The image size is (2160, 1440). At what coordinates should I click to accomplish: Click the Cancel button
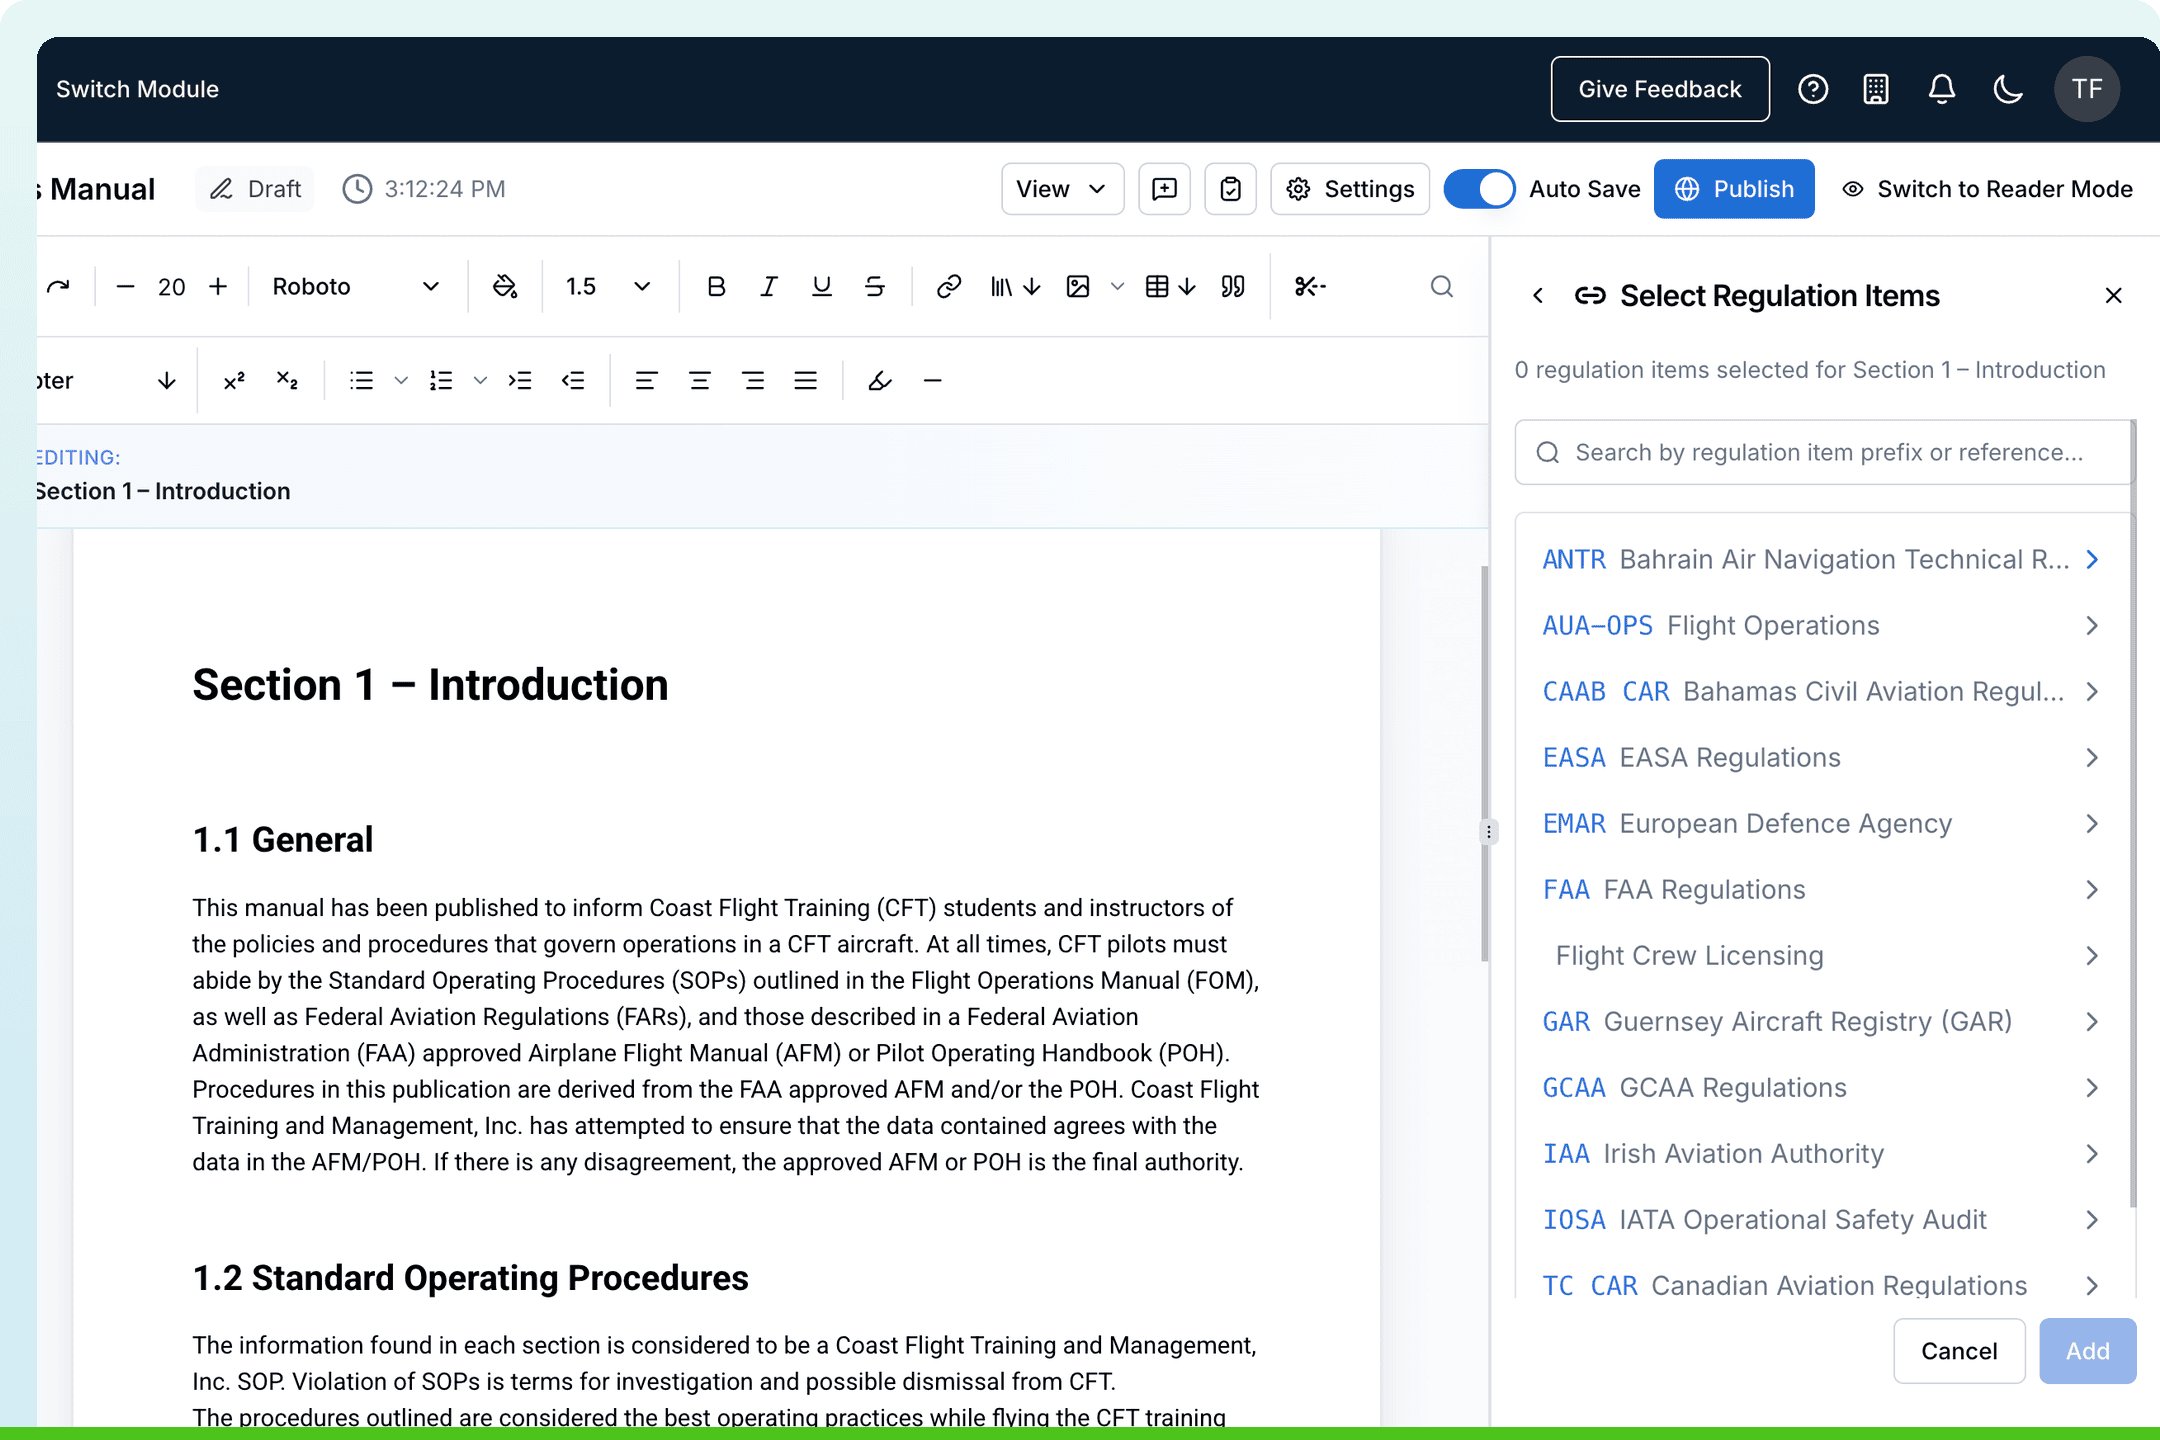tap(1959, 1351)
